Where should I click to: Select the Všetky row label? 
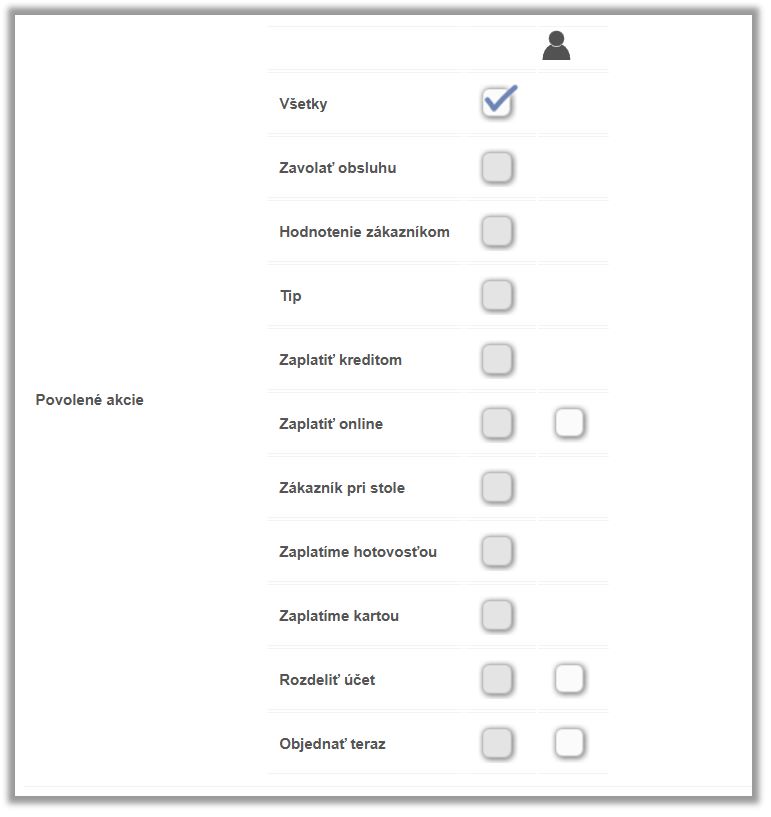303,104
